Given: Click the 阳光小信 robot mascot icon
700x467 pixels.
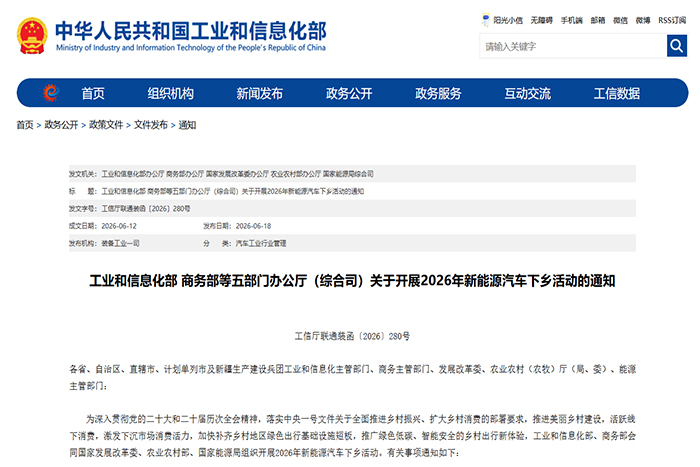Looking at the screenshot, I should coord(486,20).
